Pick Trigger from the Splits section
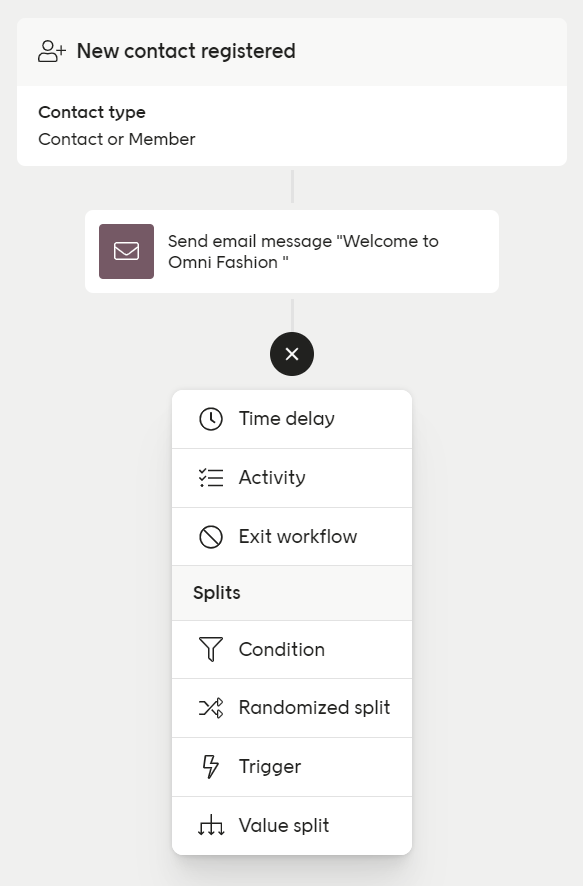Image resolution: width=583 pixels, height=886 pixels. tap(292, 767)
